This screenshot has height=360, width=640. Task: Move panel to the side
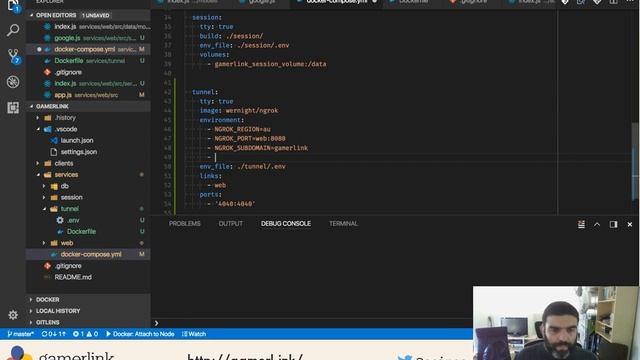(x=613, y=224)
